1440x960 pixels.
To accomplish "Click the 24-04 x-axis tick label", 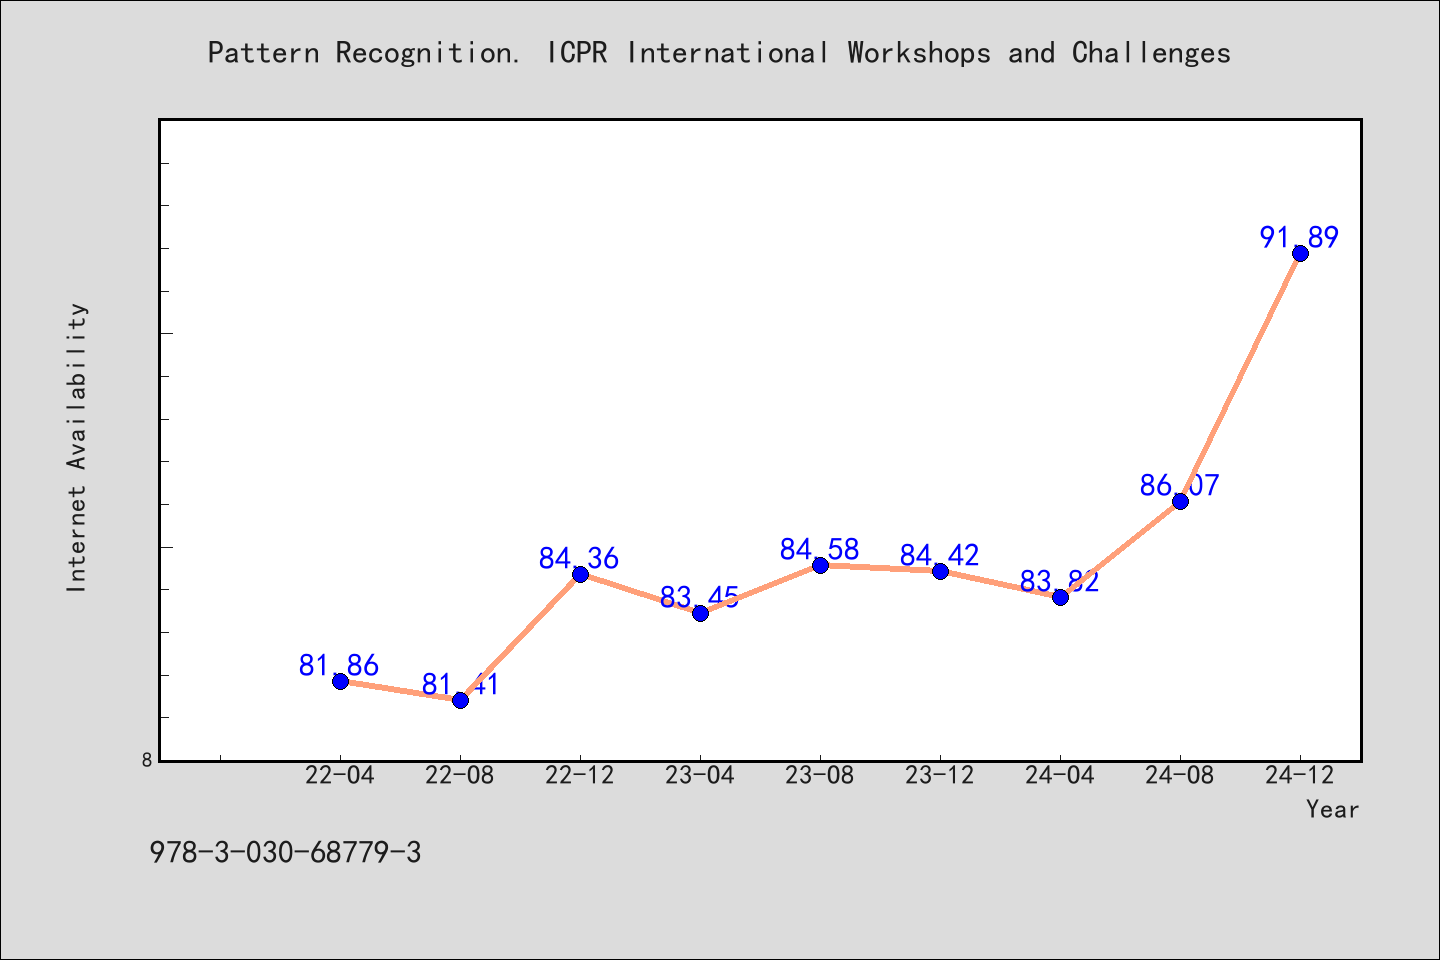I will 1060,776.
